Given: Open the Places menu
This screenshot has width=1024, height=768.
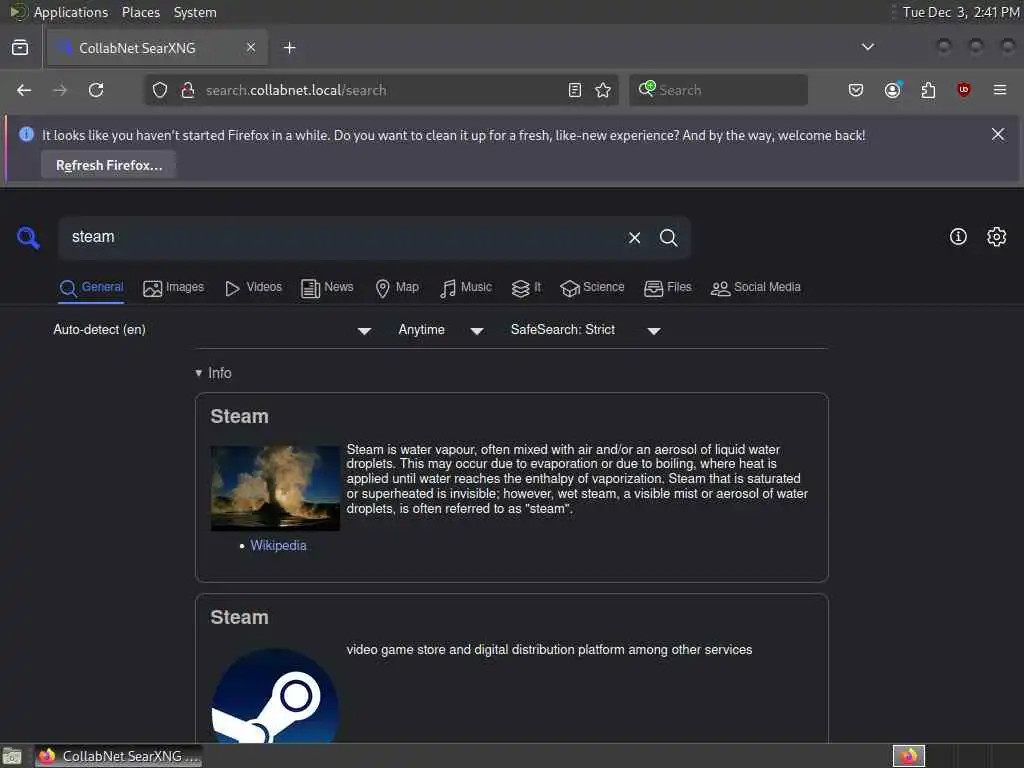Looking at the screenshot, I should 140,12.
